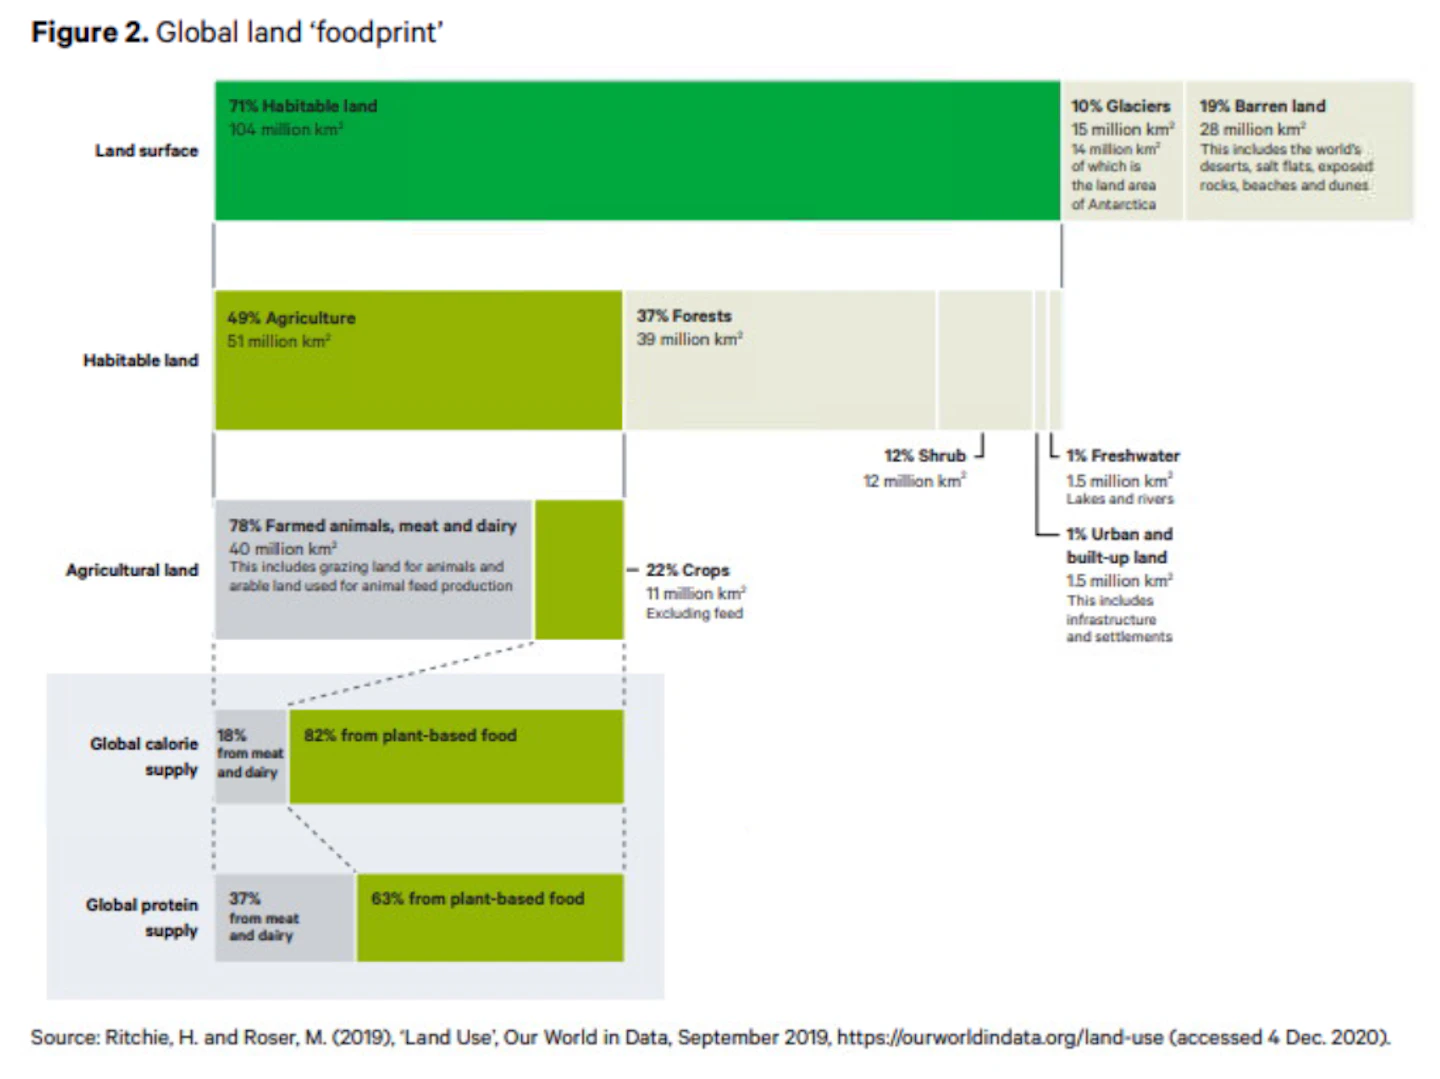Click the 1% Urban and built-up land label
The width and height of the screenshot is (1440, 1079).
point(1119,546)
